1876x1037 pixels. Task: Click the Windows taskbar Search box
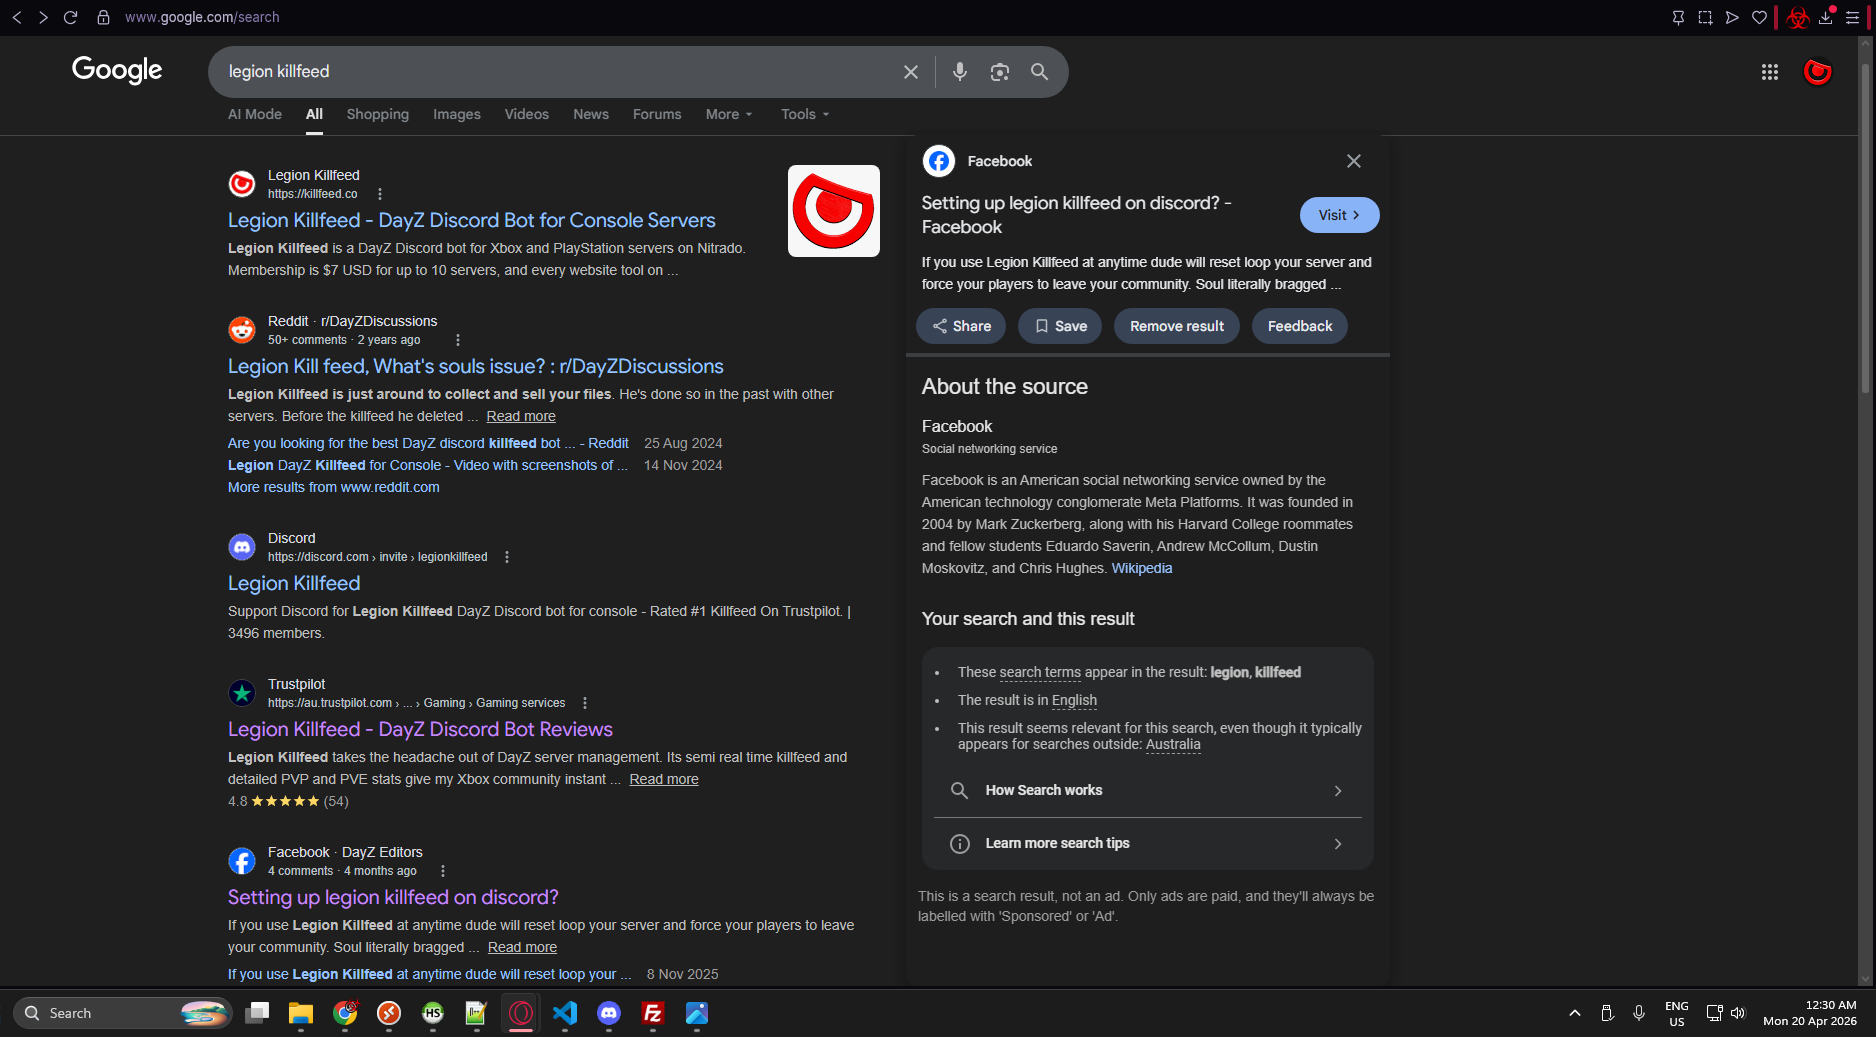coord(123,1013)
